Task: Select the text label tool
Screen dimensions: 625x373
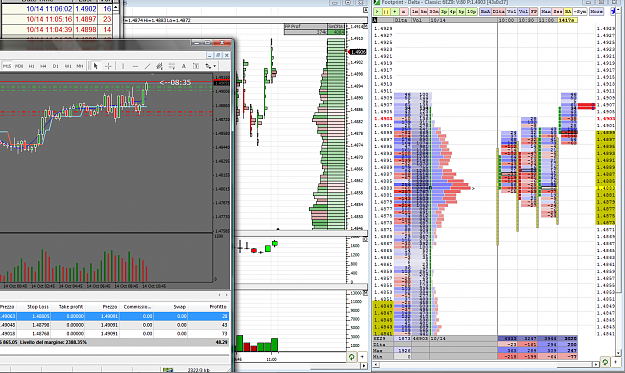Action: (x=196, y=66)
